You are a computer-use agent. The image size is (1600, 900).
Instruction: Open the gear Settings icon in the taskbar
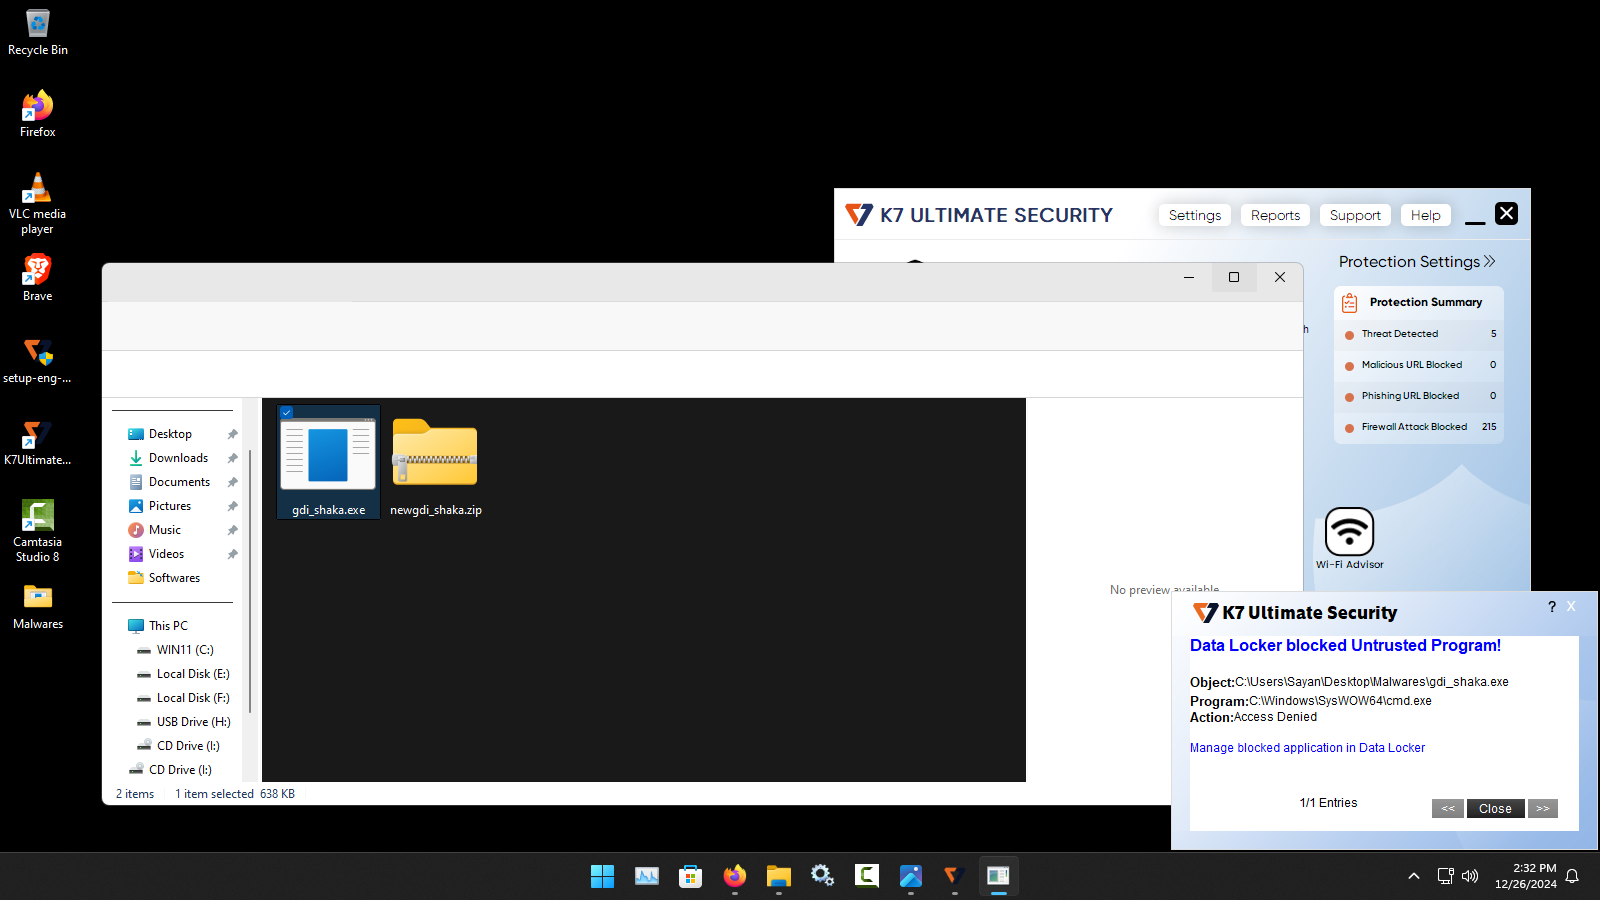point(823,876)
